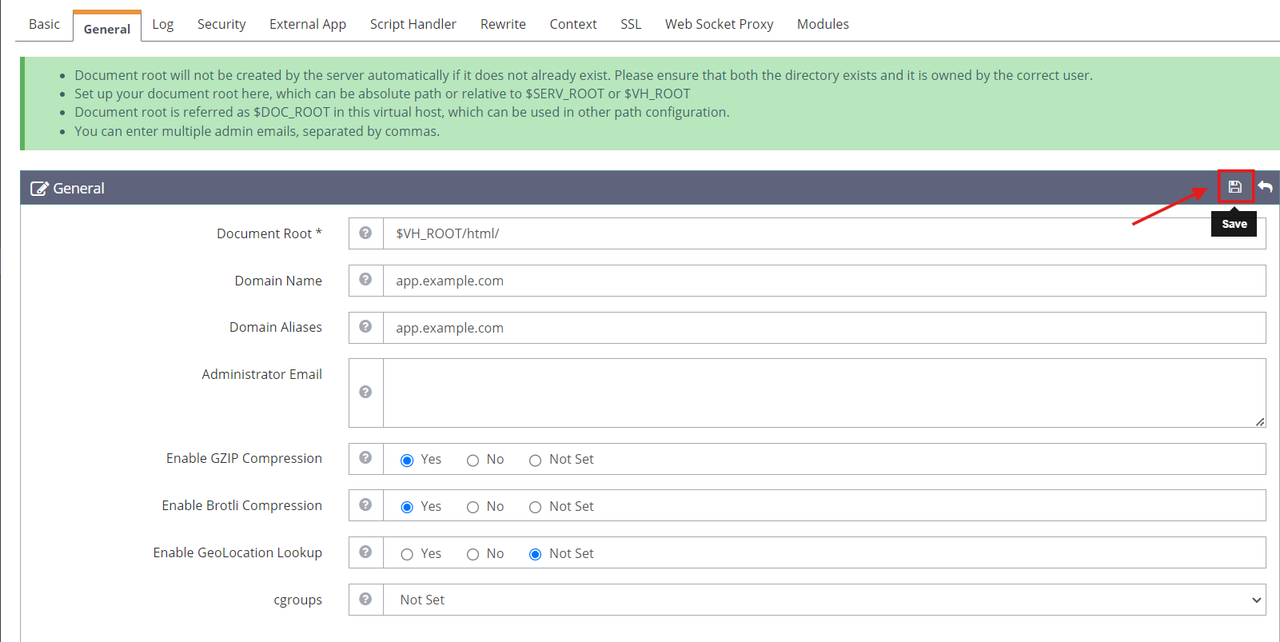Click help icon next to Document Root

pos(366,233)
